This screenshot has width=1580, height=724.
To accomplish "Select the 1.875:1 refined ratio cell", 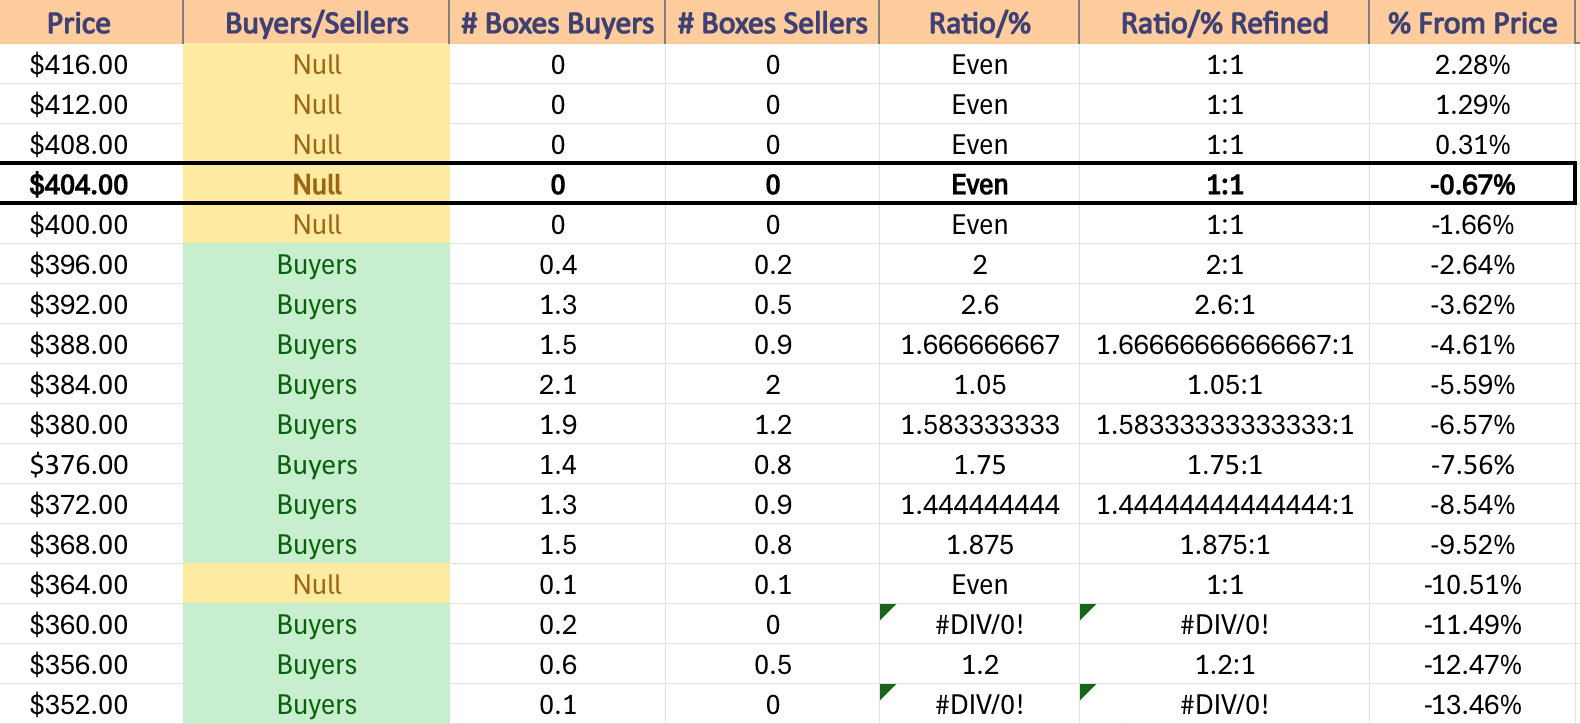I will pos(1224,545).
